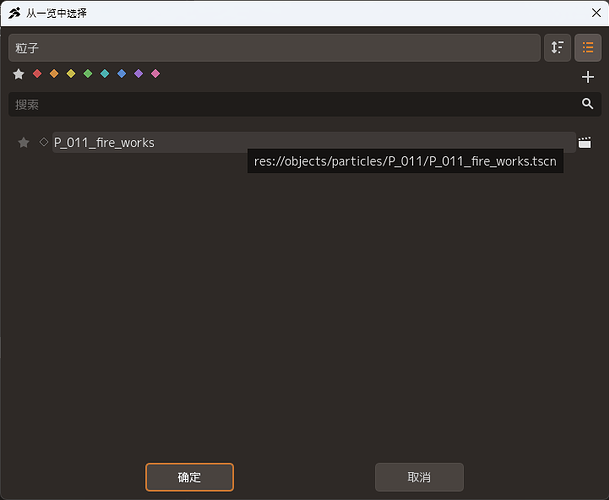Click the sort order icon
The width and height of the screenshot is (609, 500).
pos(557,48)
